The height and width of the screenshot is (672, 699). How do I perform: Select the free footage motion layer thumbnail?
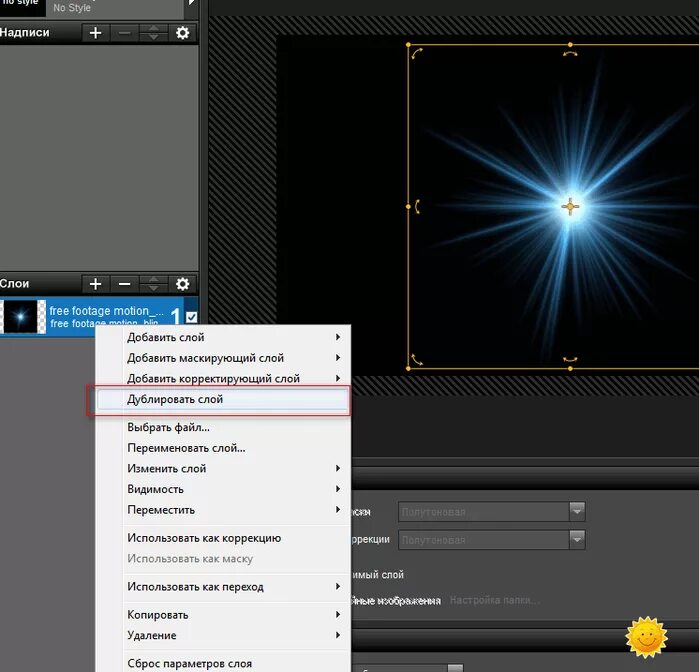[21, 317]
